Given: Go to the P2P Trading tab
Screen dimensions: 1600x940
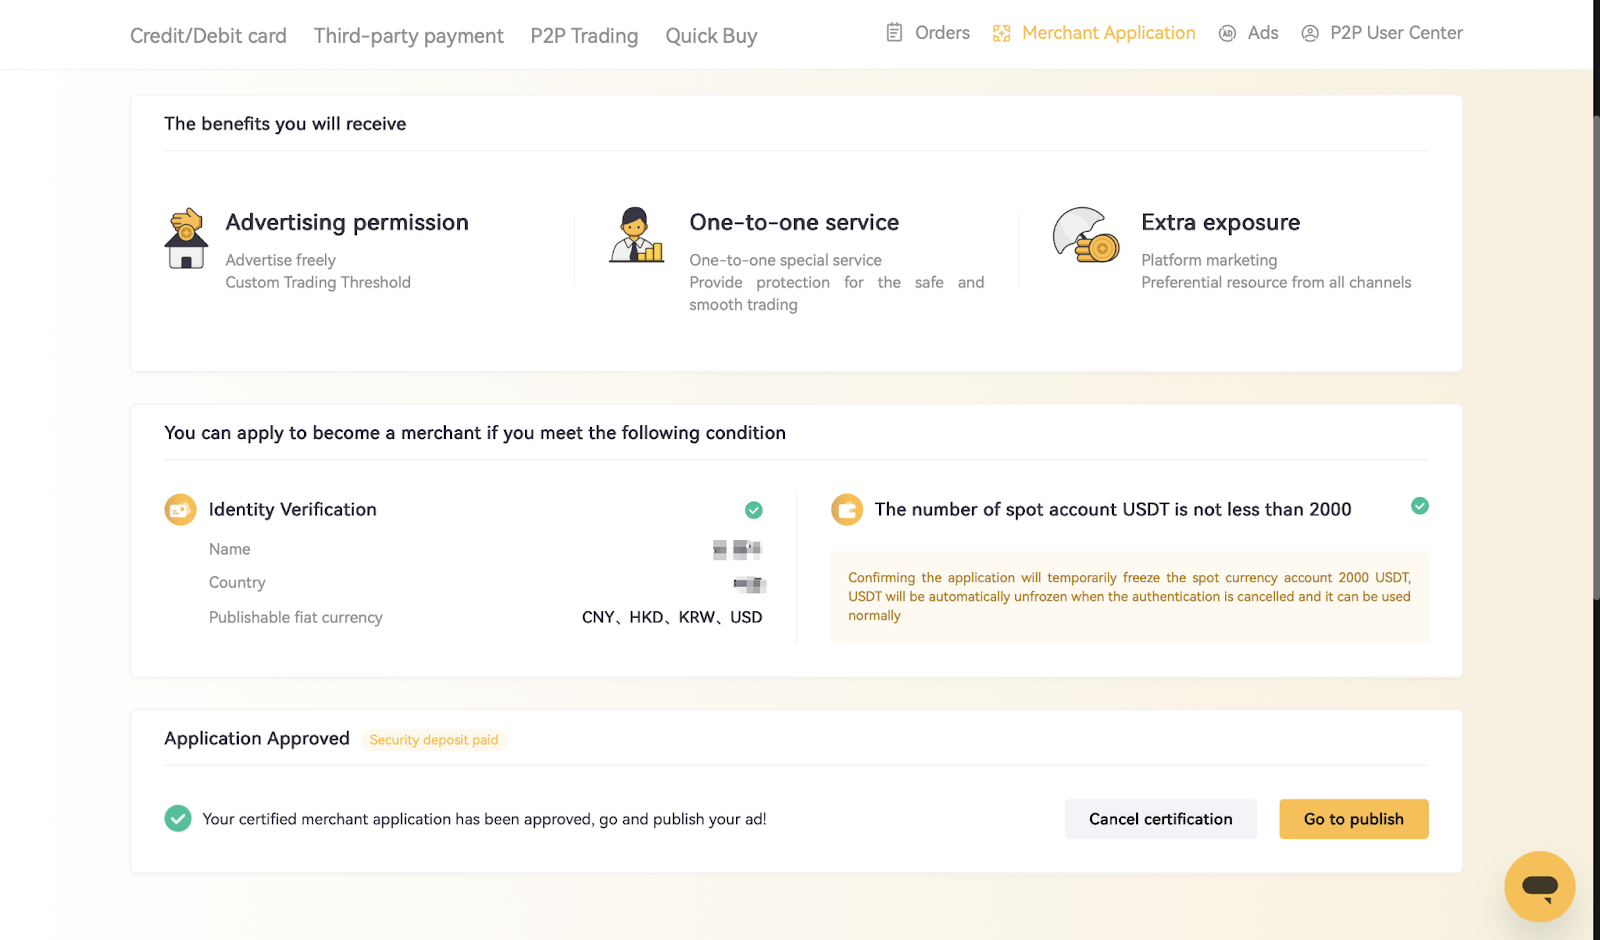Looking at the screenshot, I should point(584,36).
